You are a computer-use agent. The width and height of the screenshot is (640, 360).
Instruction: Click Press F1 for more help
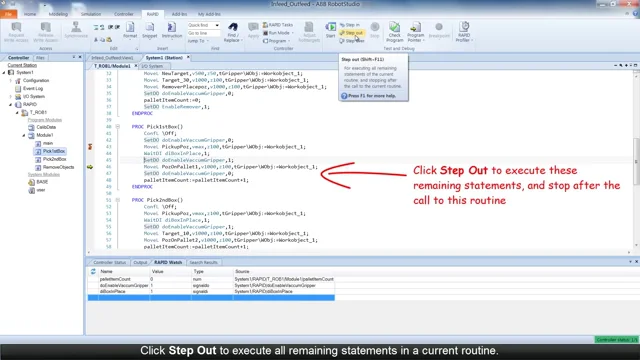pyautogui.click(x=372, y=96)
